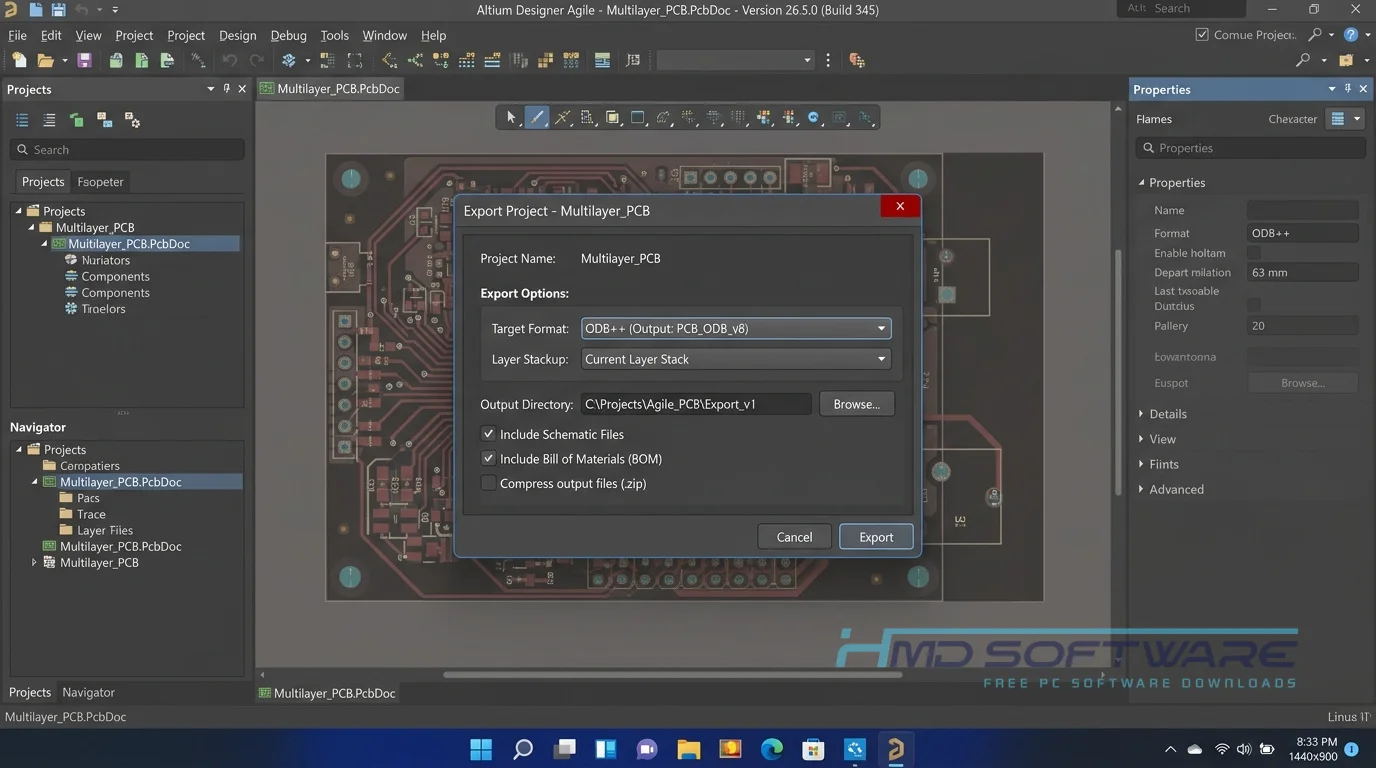Switch to the Fsopeter tab

coord(101,182)
